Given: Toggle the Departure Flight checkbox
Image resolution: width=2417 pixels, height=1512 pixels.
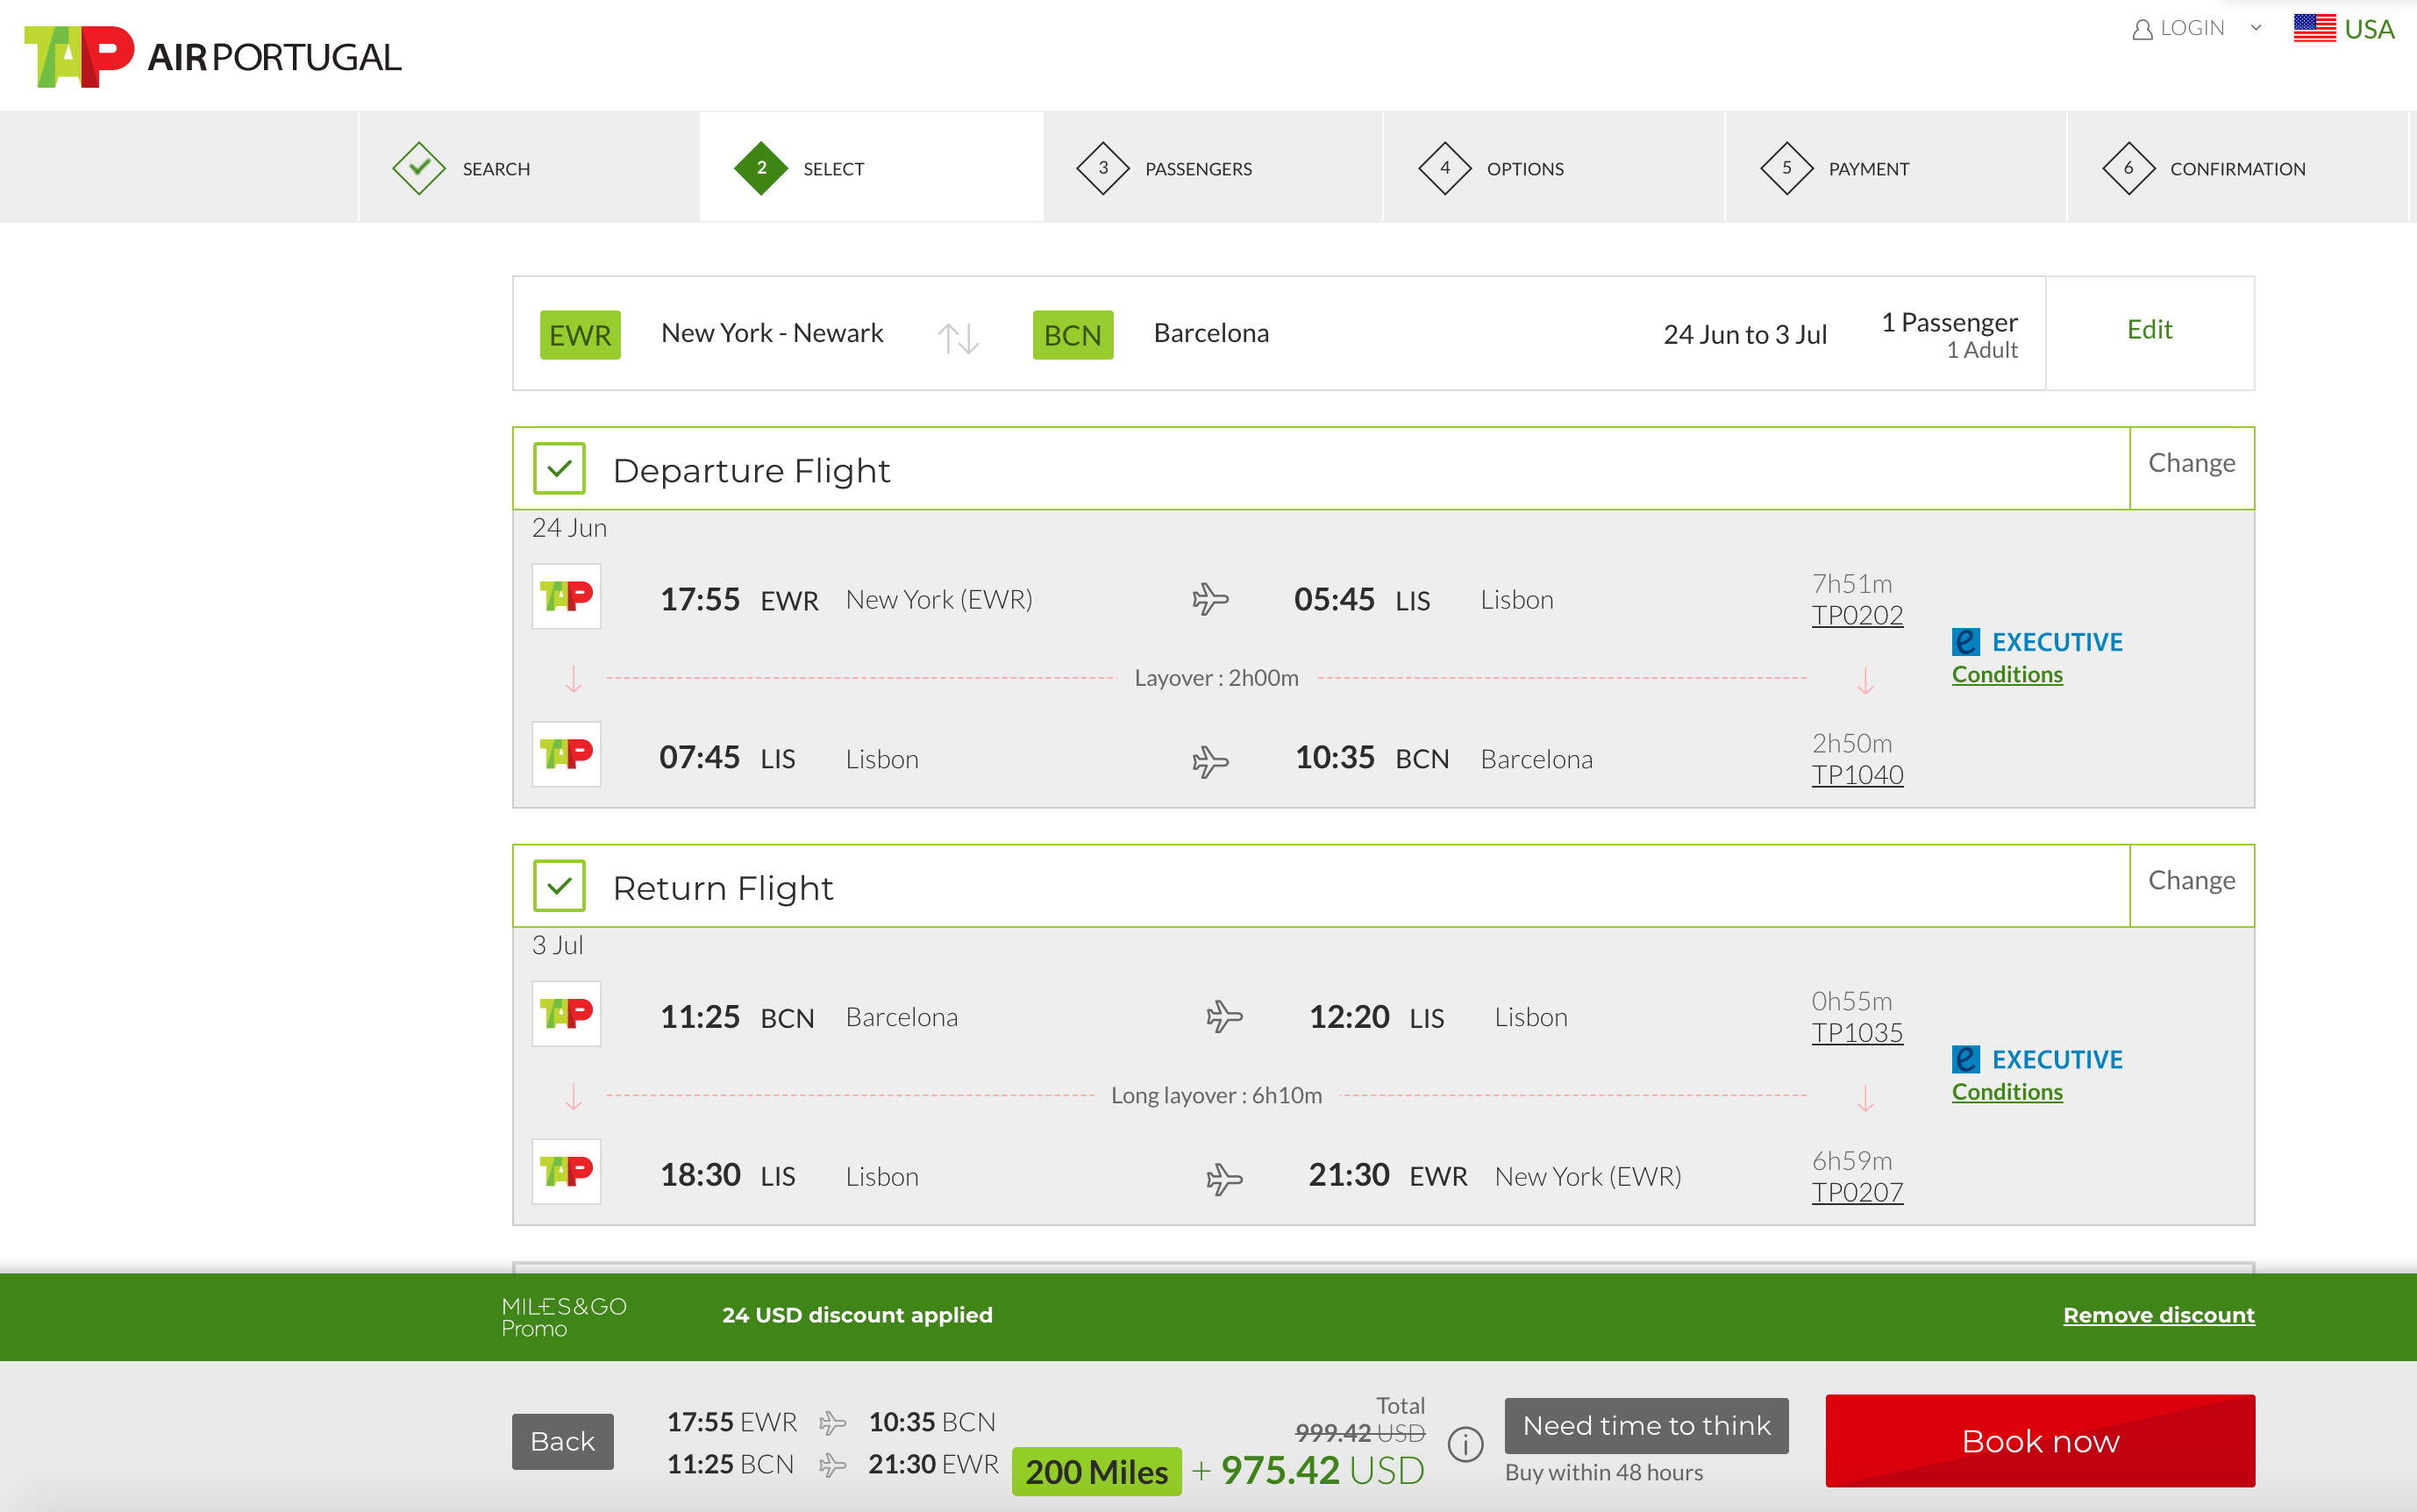Looking at the screenshot, I should [x=559, y=468].
